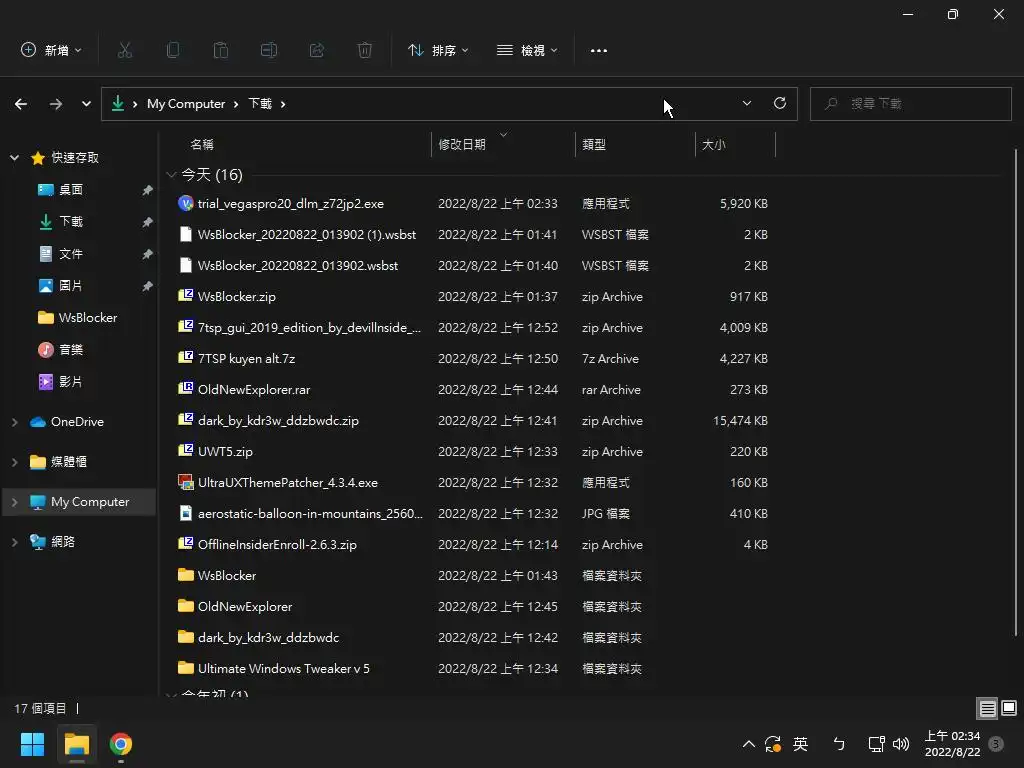Switch to details view button in status bar
Image resolution: width=1024 pixels, height=768 pixels.
coord(987,709)
